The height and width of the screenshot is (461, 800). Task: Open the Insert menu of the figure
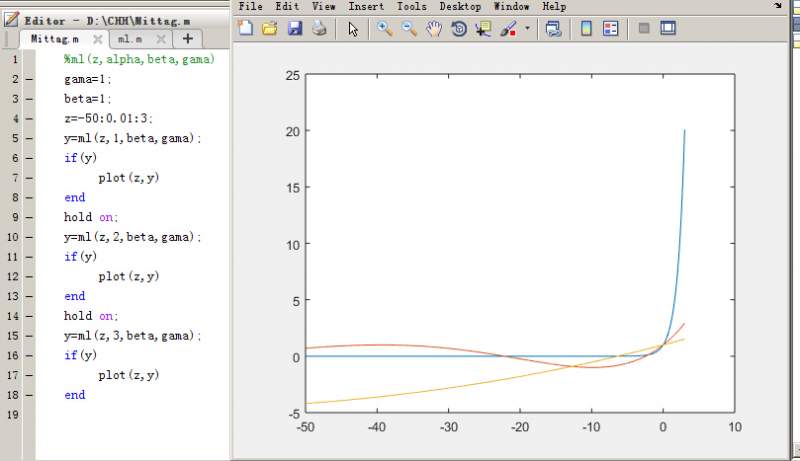[x=366, y=7]
